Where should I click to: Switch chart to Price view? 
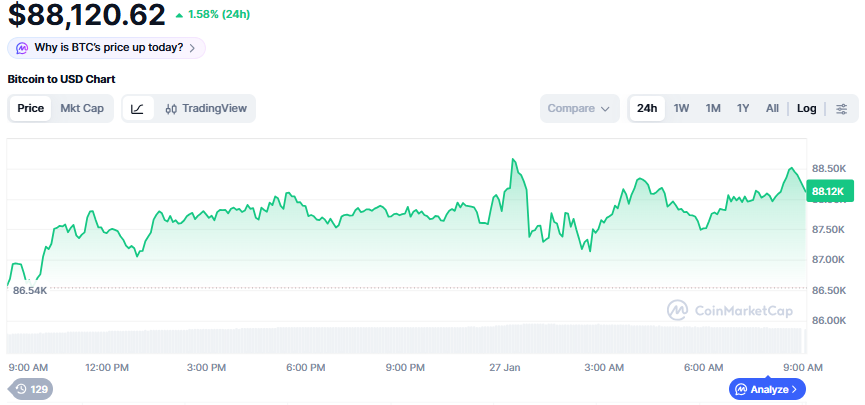(x=30, y=108)
